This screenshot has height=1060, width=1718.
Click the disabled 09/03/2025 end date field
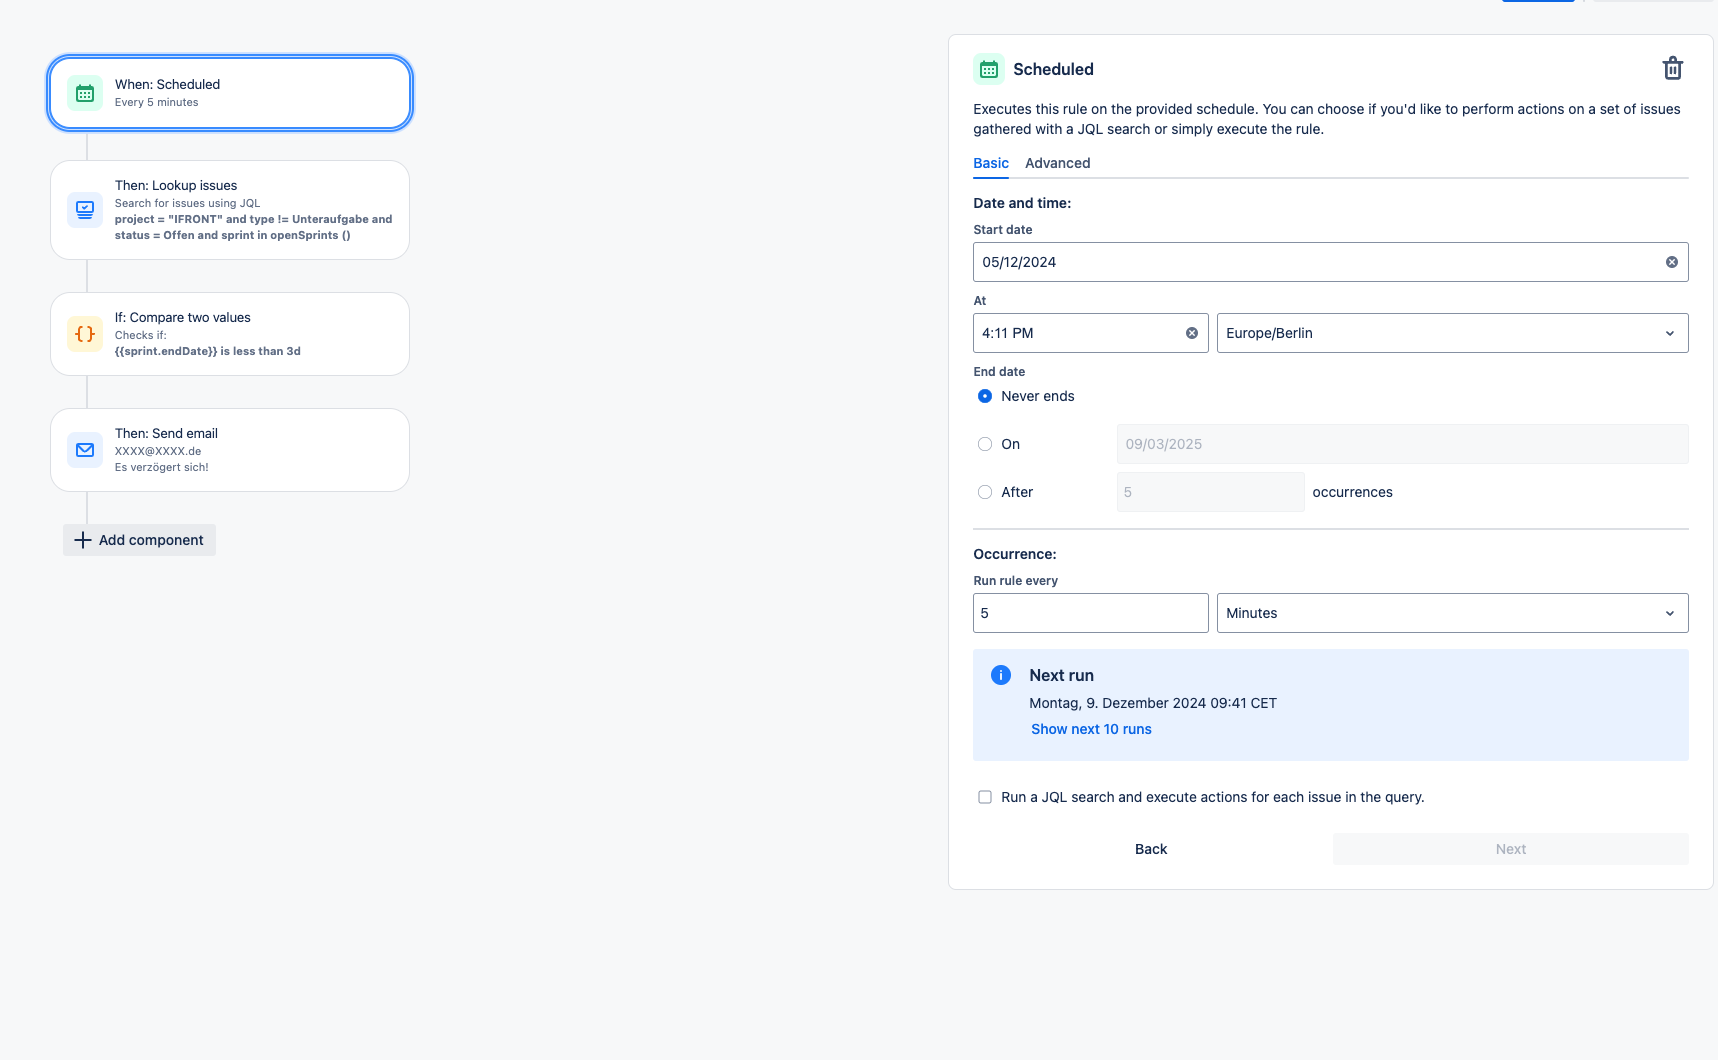coord(1403,444)
